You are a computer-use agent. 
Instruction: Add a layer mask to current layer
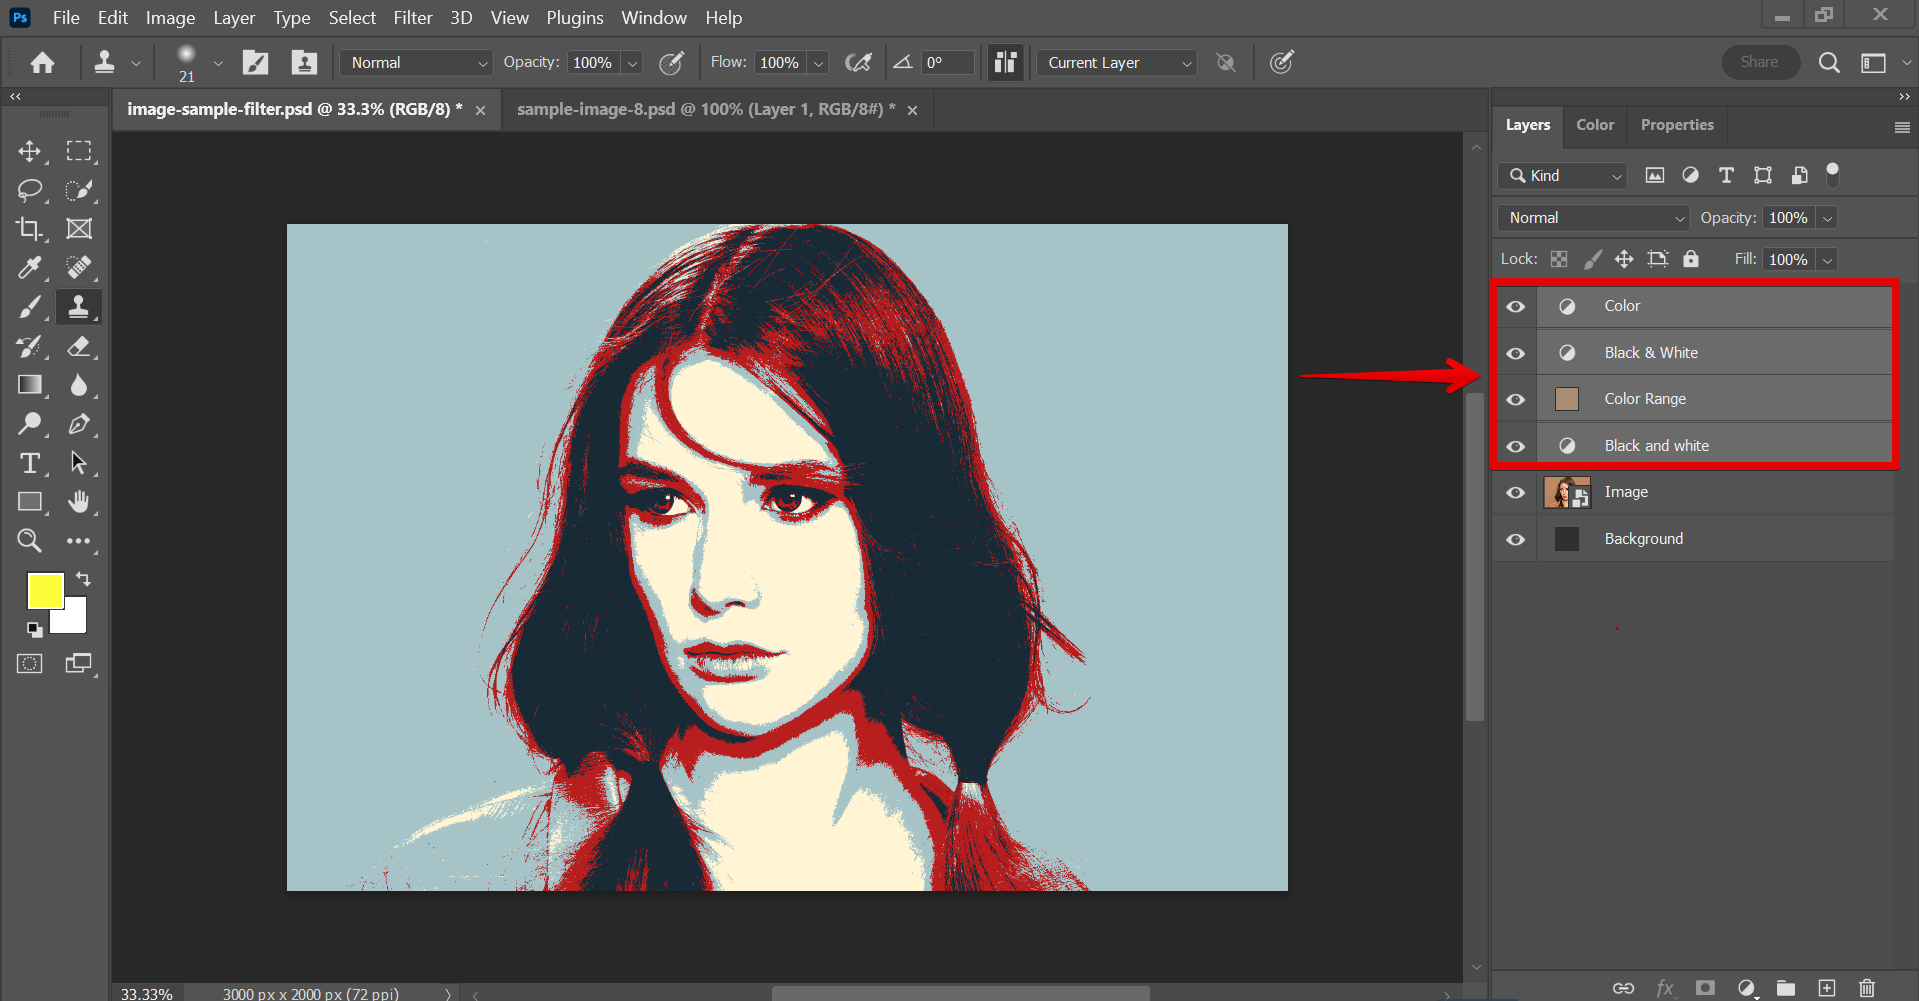(1705, 987)
